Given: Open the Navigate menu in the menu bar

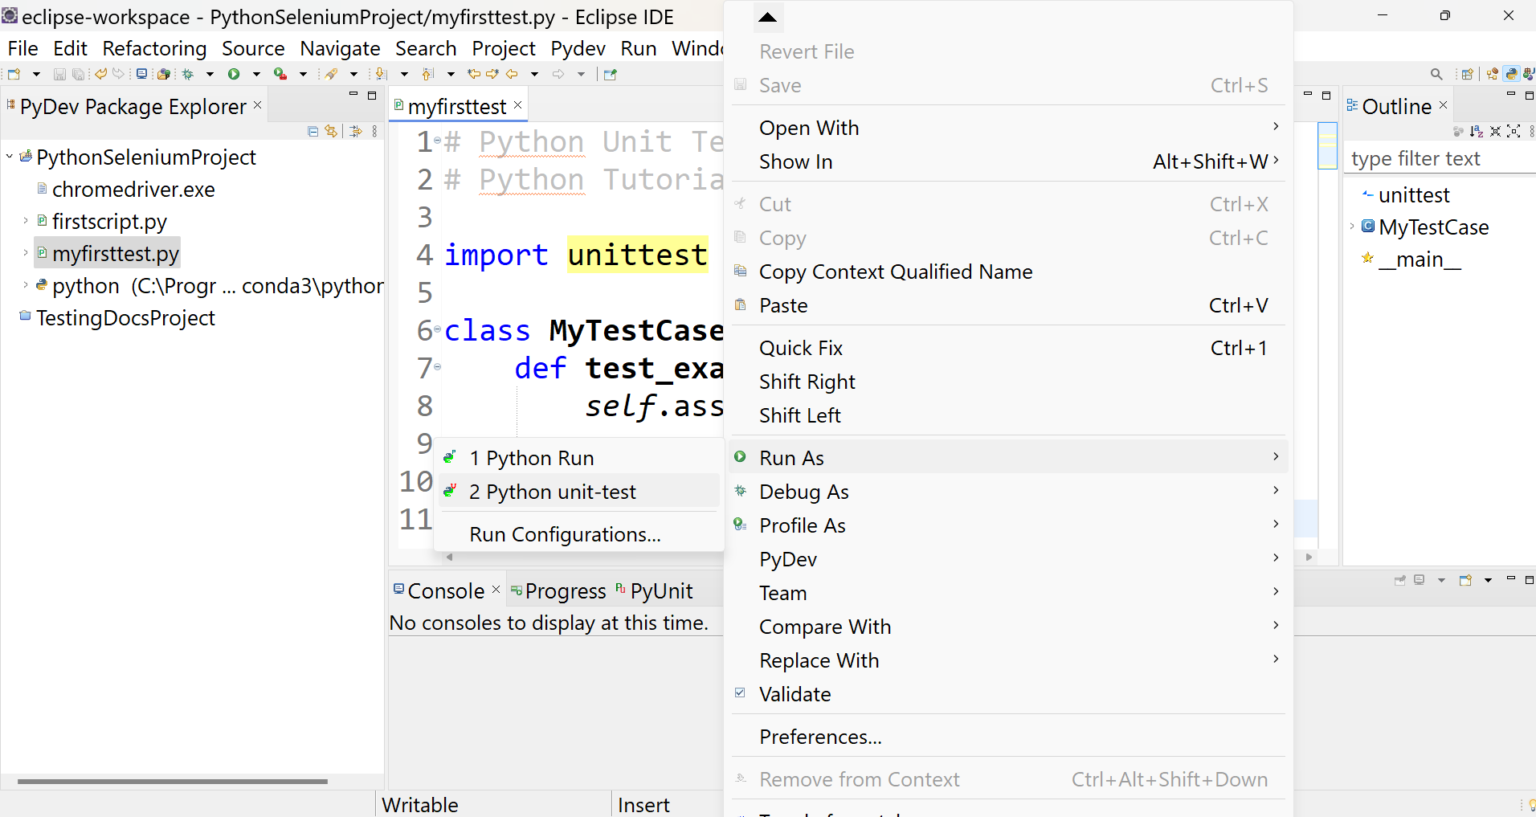Looking at the screenshot, I should click(x=340, y=48).
